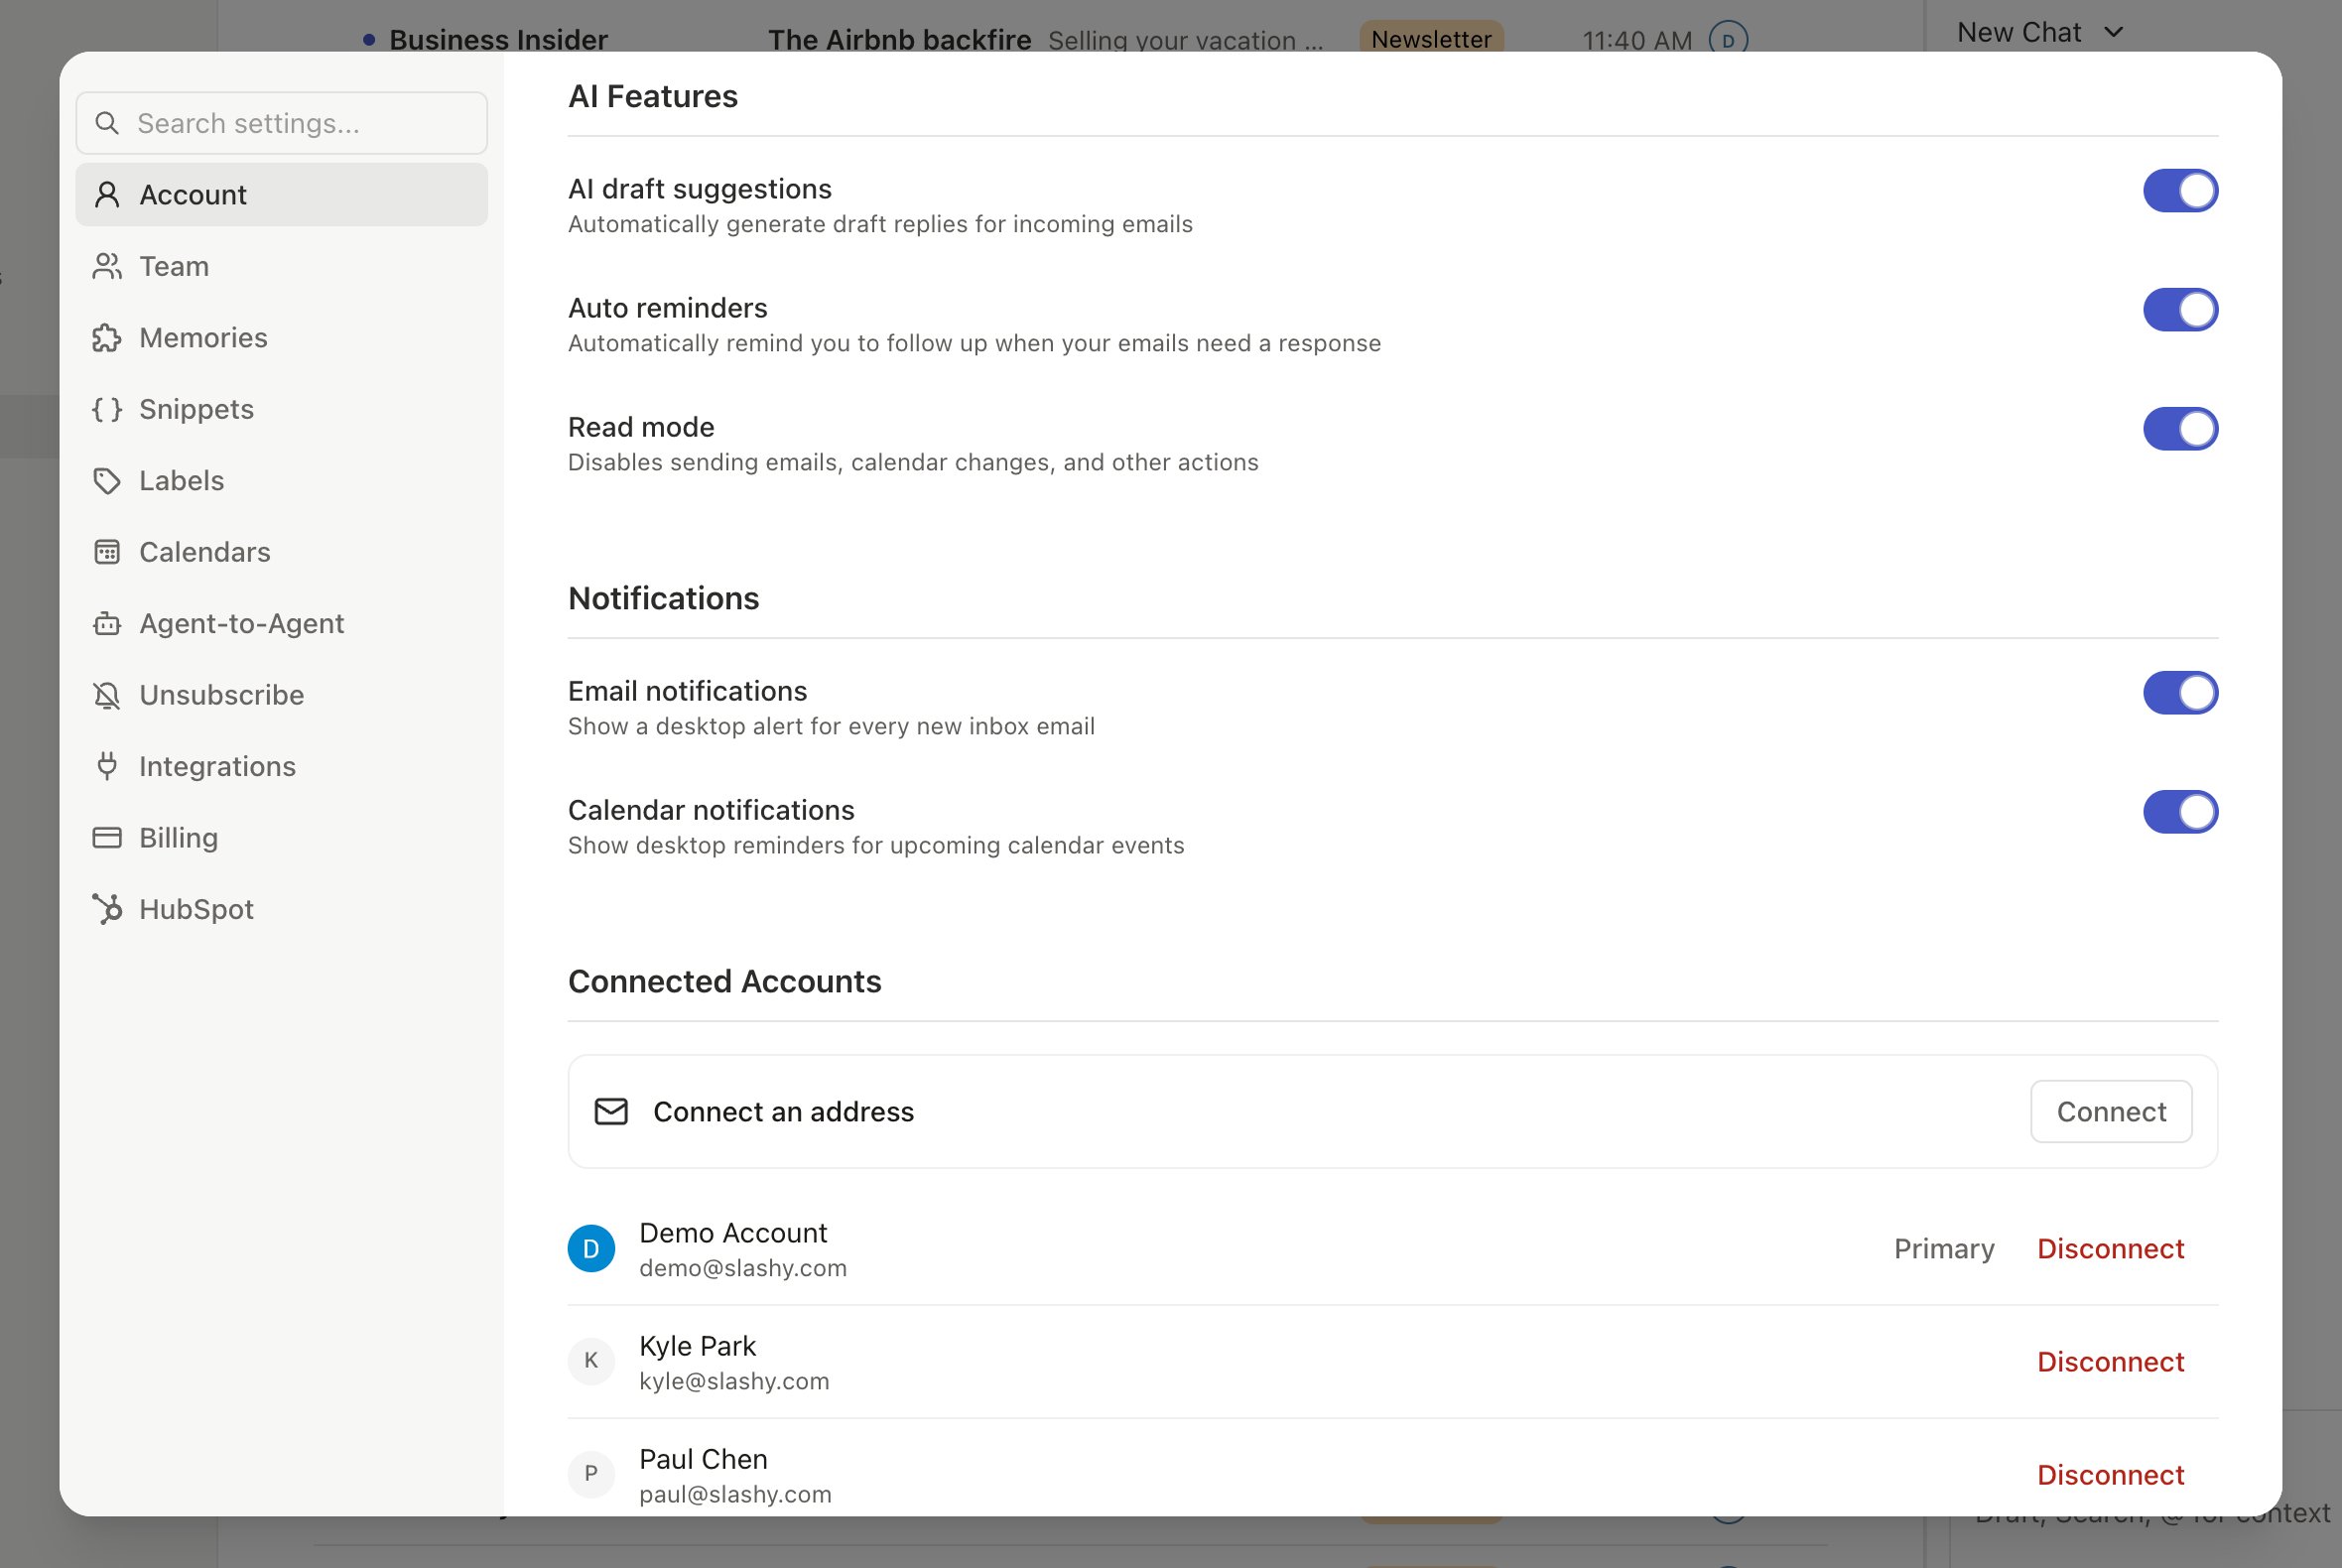The image size is (2342, 1568).
Task: Open the Labels tag icon
Action: tap(107, 481)
